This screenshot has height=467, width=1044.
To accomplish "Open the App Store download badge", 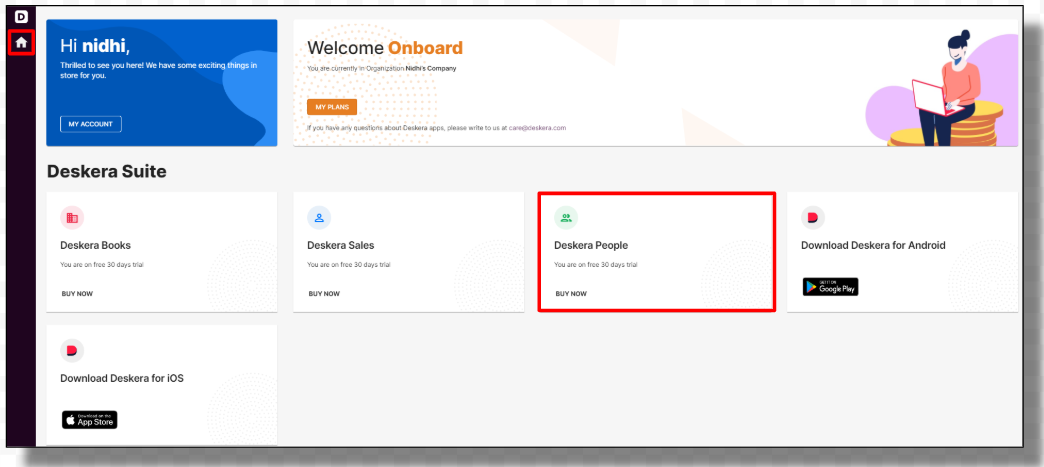I will (x=90, y=420).
